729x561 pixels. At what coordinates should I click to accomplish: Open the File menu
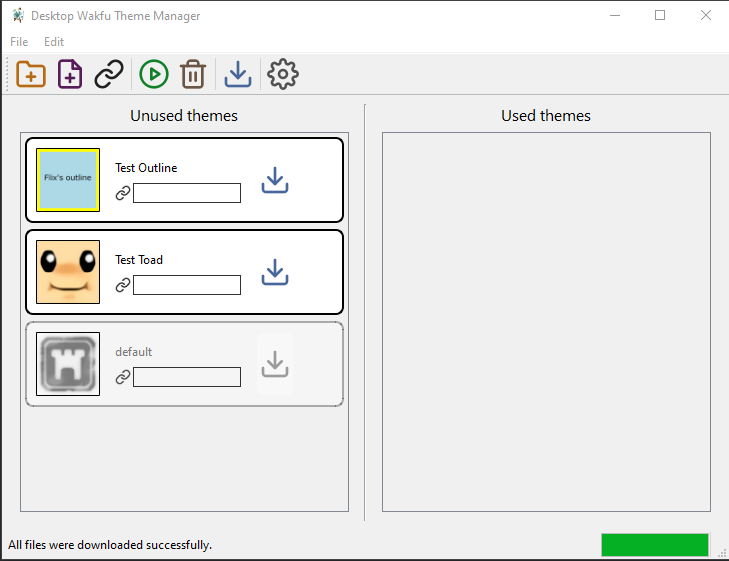(x=19, y=42)
